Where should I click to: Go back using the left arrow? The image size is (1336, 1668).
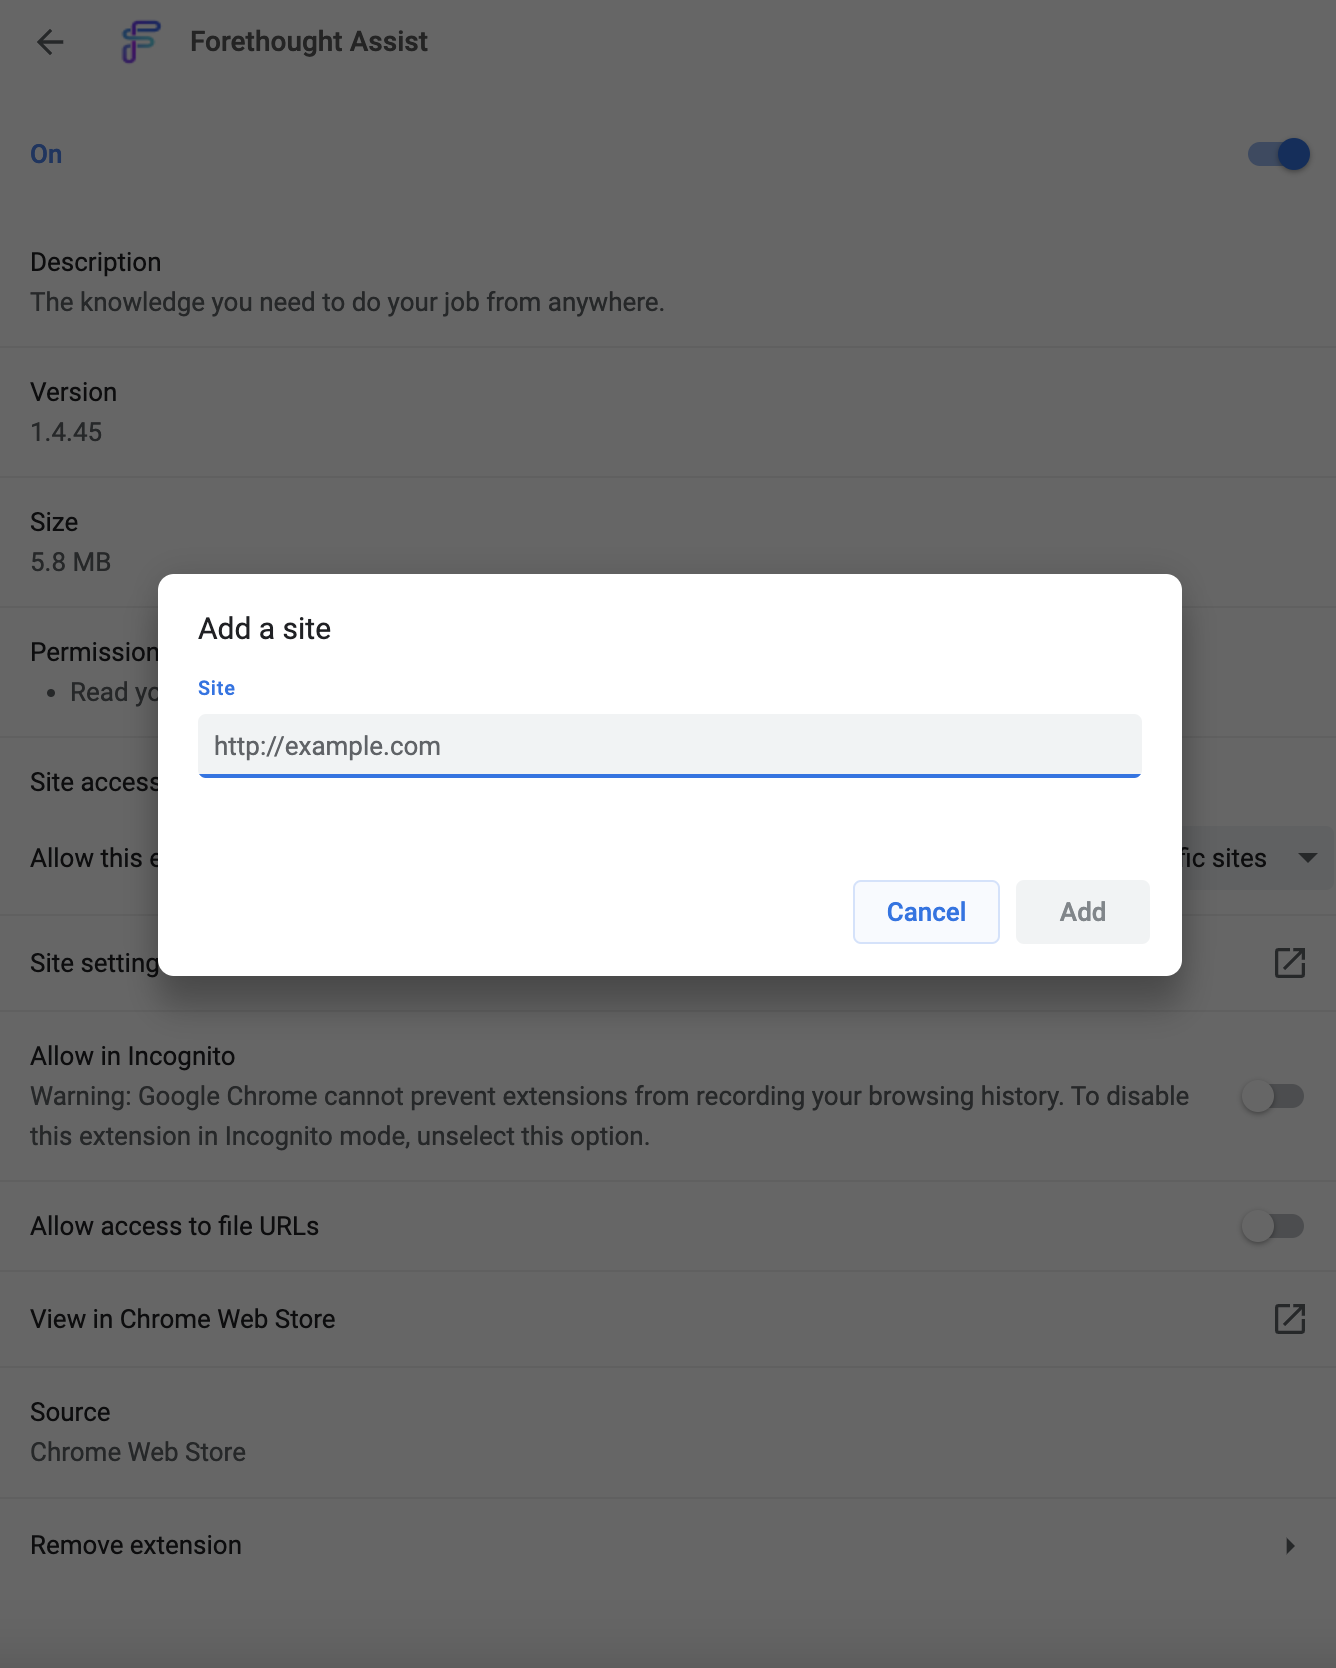click(x=50, y=42)
